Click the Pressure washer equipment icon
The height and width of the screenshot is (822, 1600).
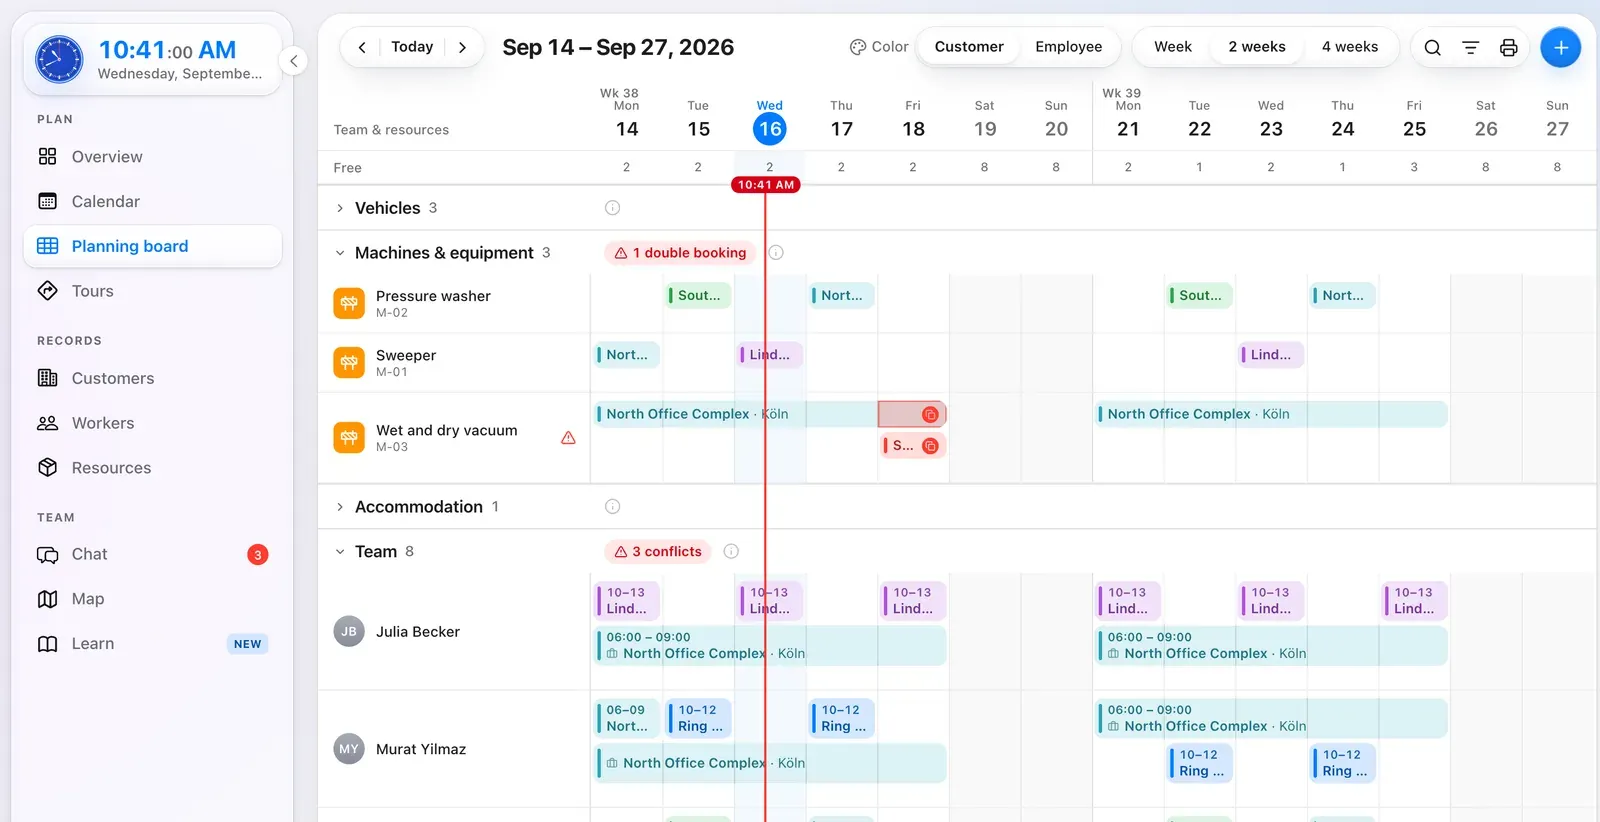coord(349,303)
